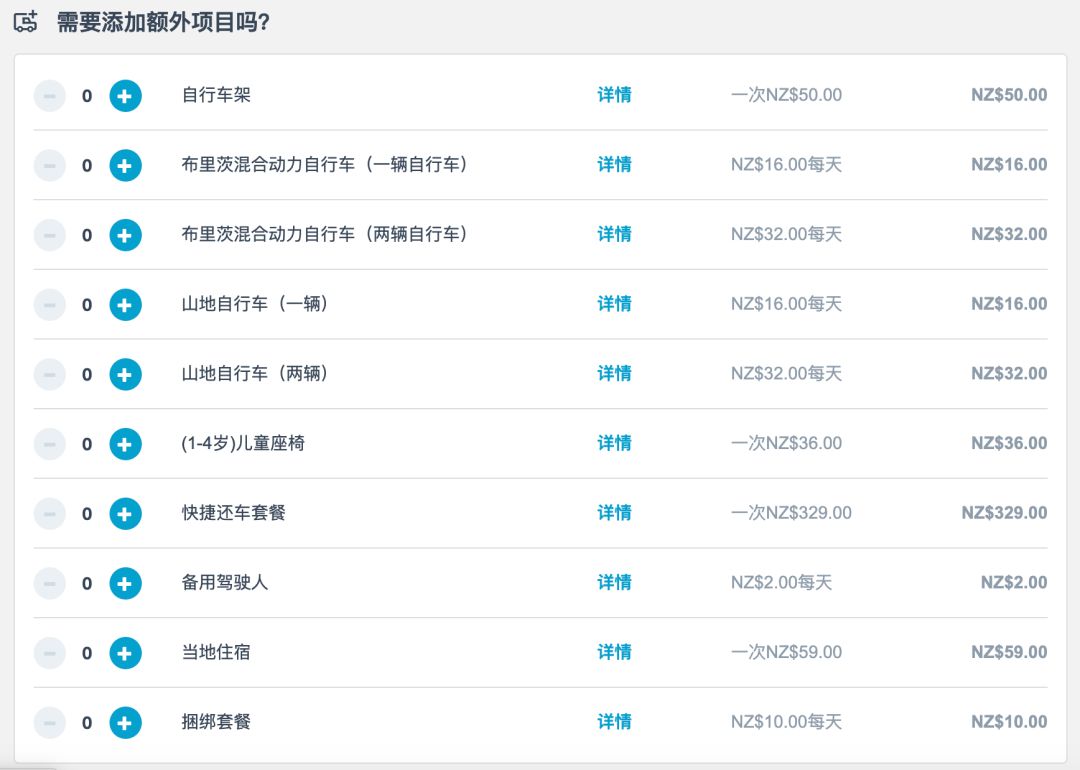Add 山地自行车（两辆） with plus button
This screenshot has width=1080, height=770.
tap(125, 374)
